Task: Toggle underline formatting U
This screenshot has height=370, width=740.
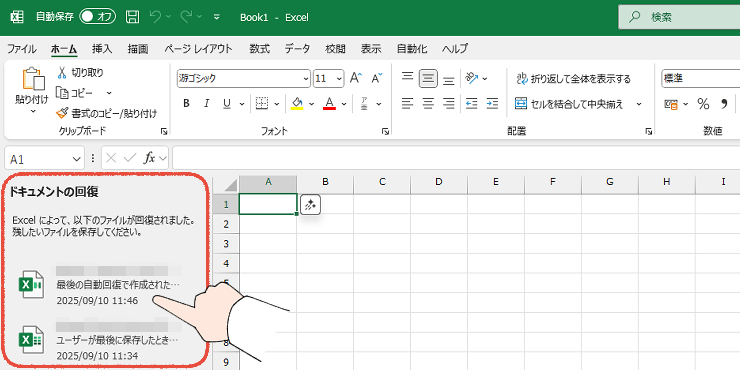Action: pos(227,103)
